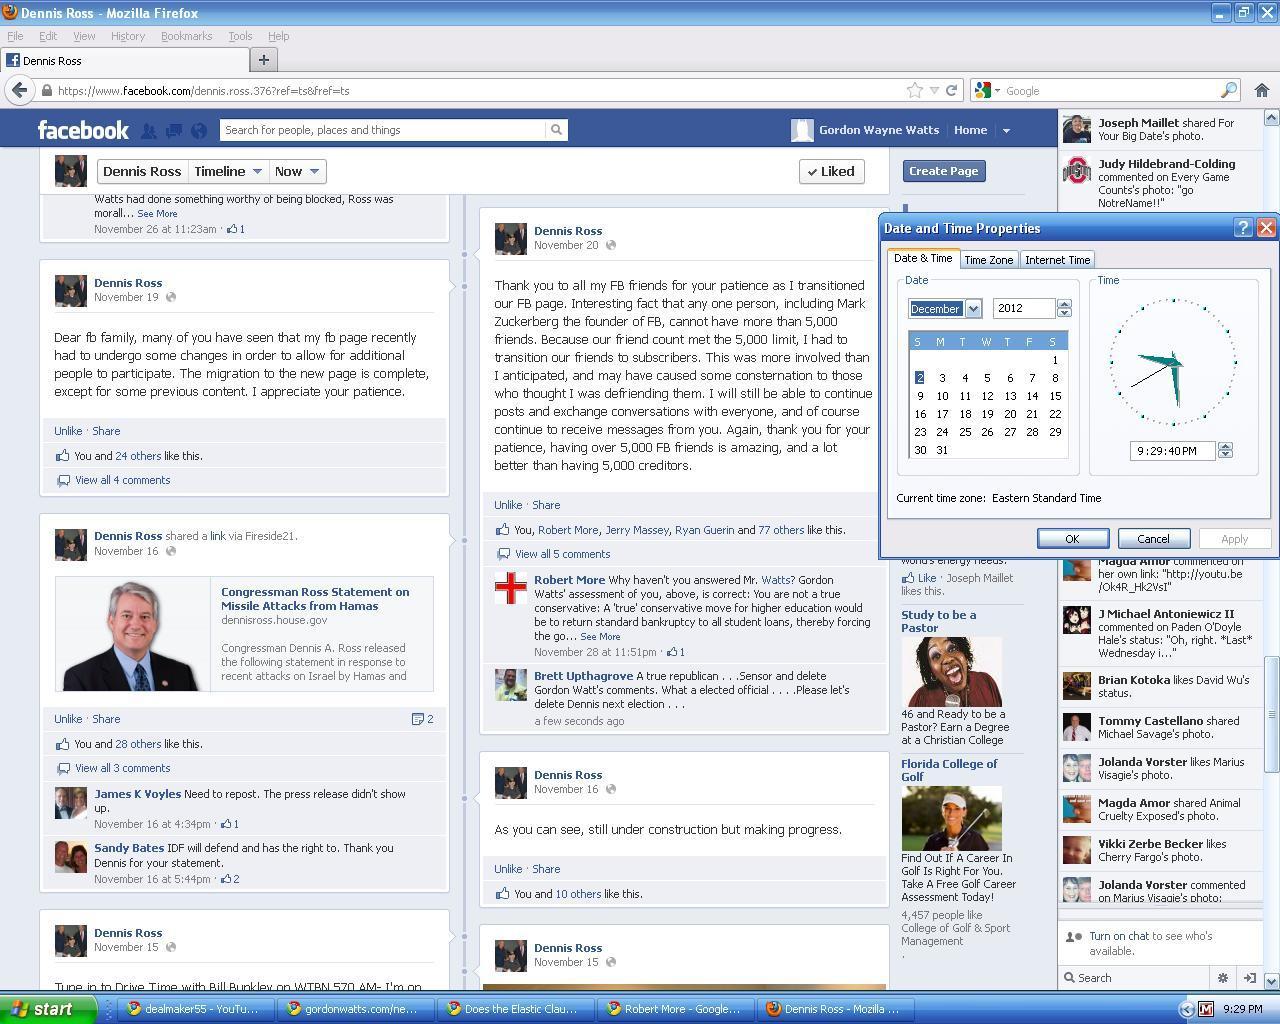This screenshot has width=1280, height=1024.
Task: Increase the year with up spinner
Action: point(1064,304)
